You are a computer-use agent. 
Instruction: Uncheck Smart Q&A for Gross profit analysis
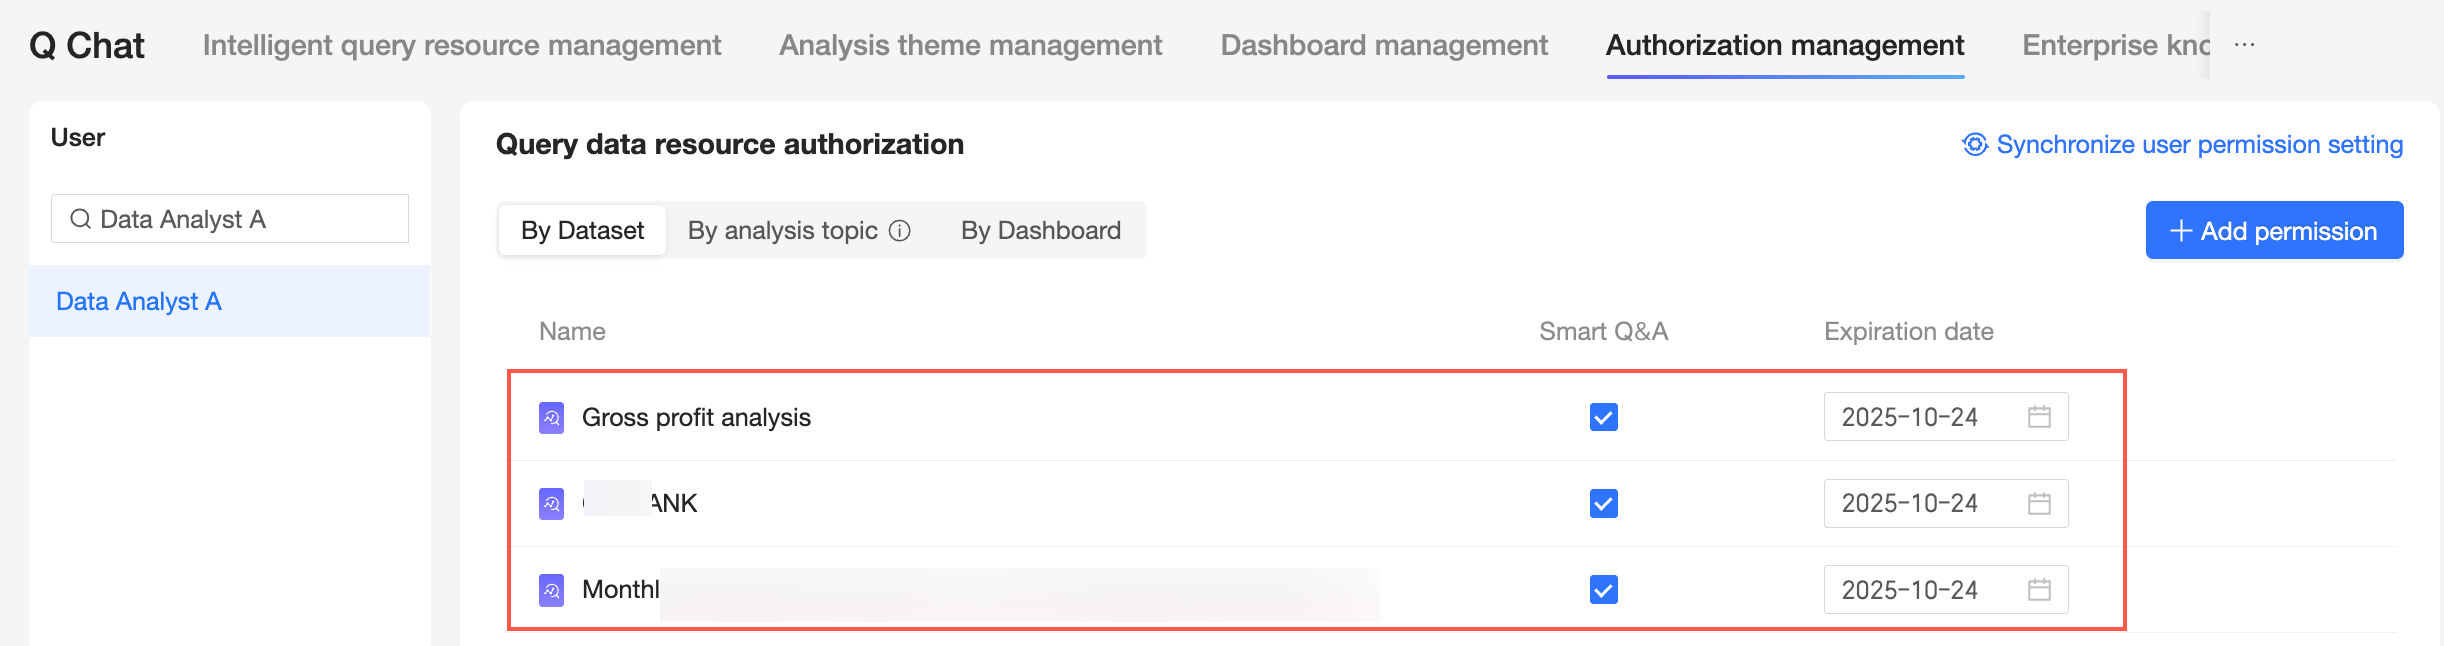pos(1603,417)
